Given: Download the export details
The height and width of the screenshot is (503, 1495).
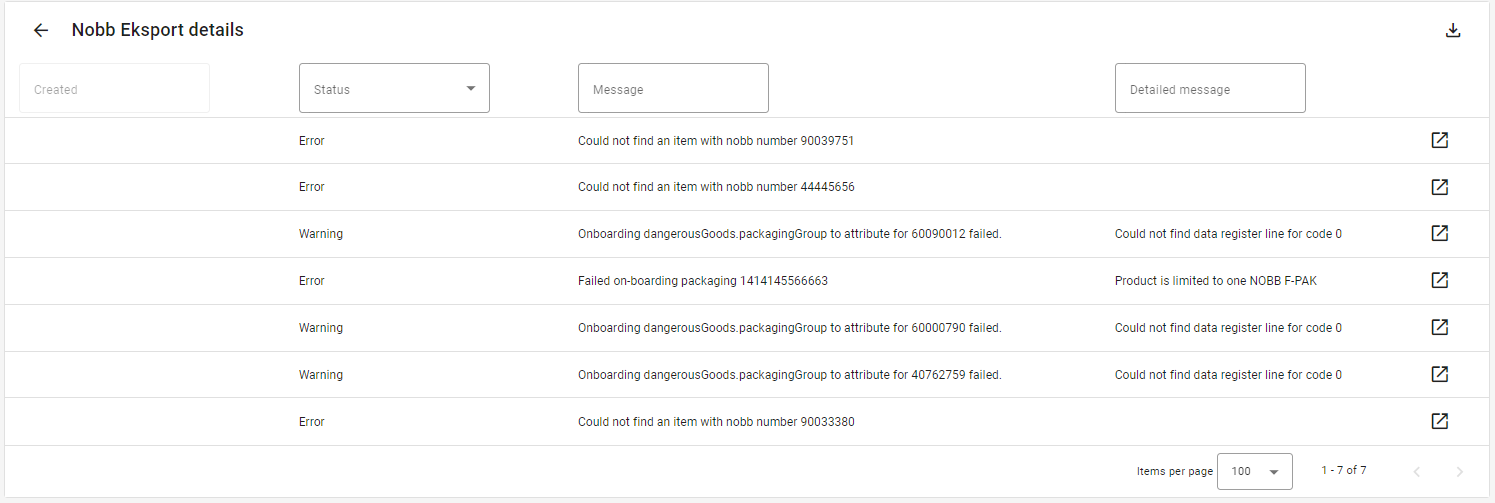Looking at the screenshot, I should [1453, 30].
